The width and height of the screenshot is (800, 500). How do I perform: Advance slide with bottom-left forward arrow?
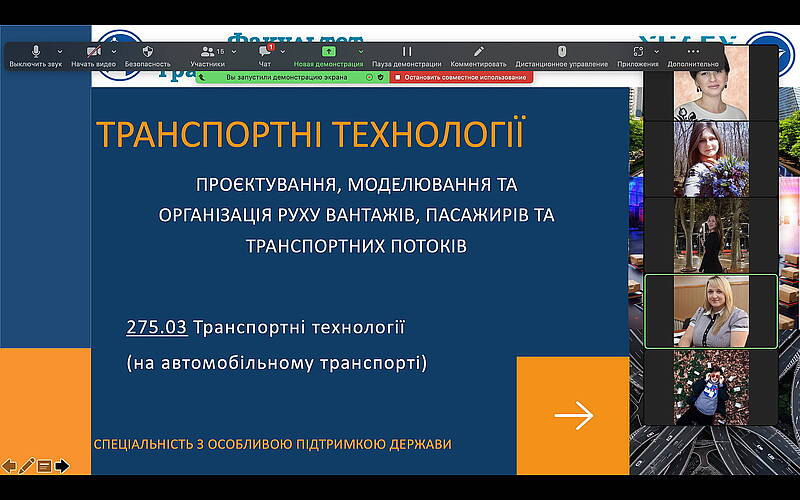pos(62,466)
